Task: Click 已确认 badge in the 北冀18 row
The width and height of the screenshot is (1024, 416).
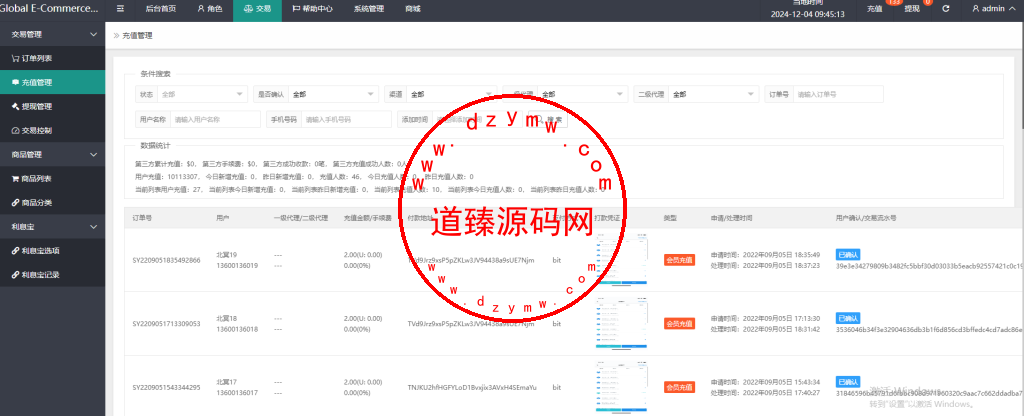Action: pos(848,318)
